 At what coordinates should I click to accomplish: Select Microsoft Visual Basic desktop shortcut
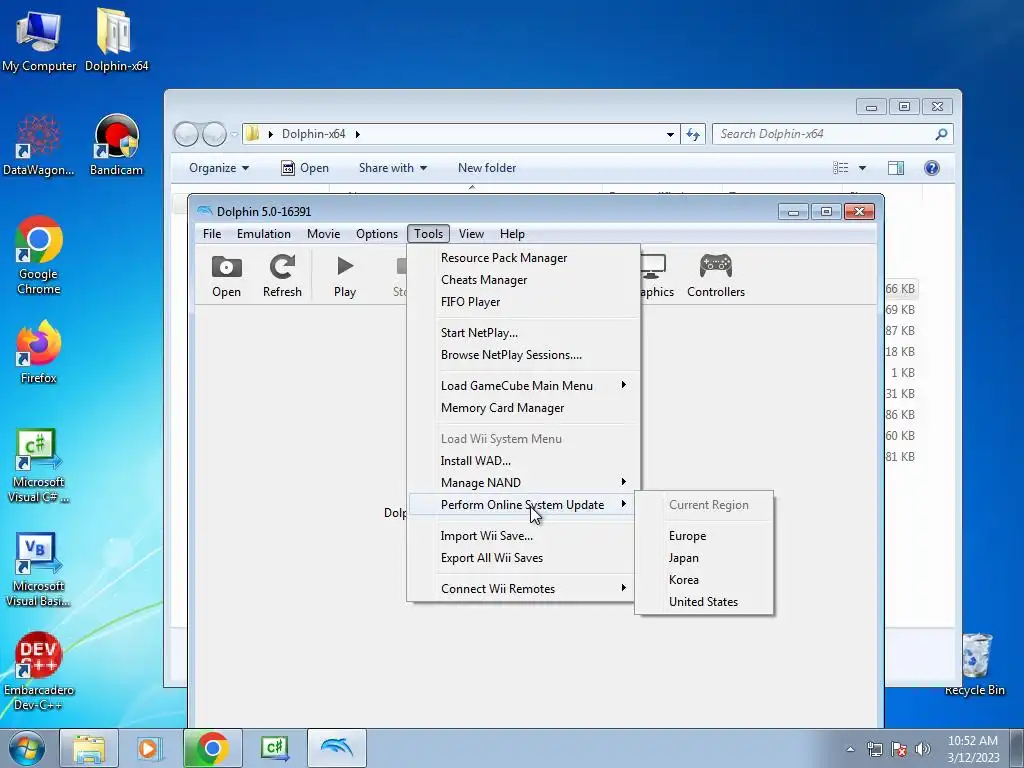click(39, 570)
